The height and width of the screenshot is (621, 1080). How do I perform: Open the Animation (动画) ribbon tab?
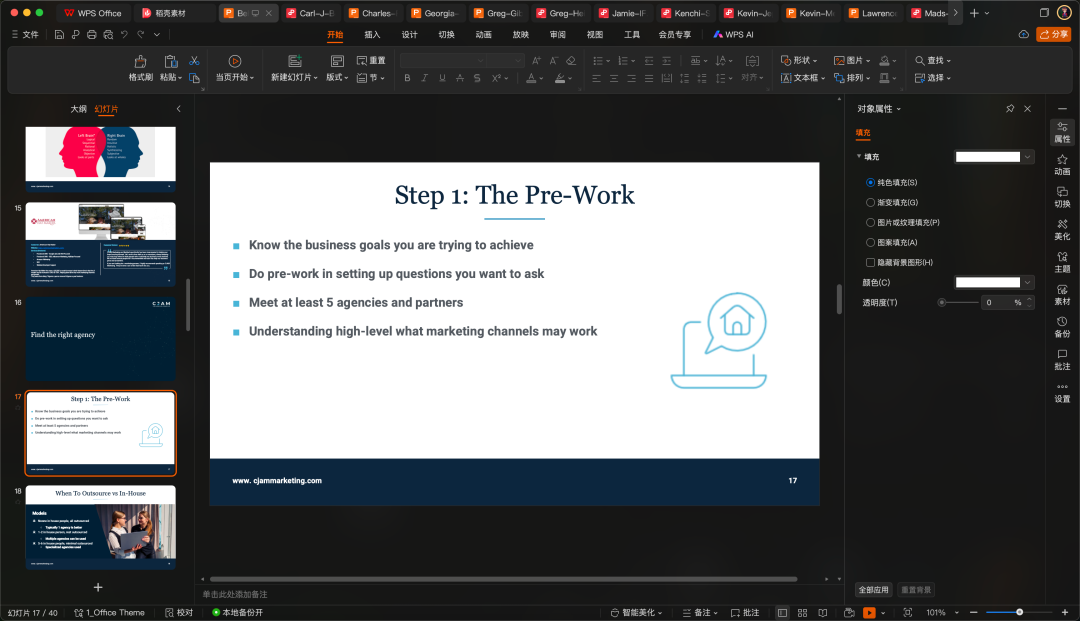(x=484, y=34)
